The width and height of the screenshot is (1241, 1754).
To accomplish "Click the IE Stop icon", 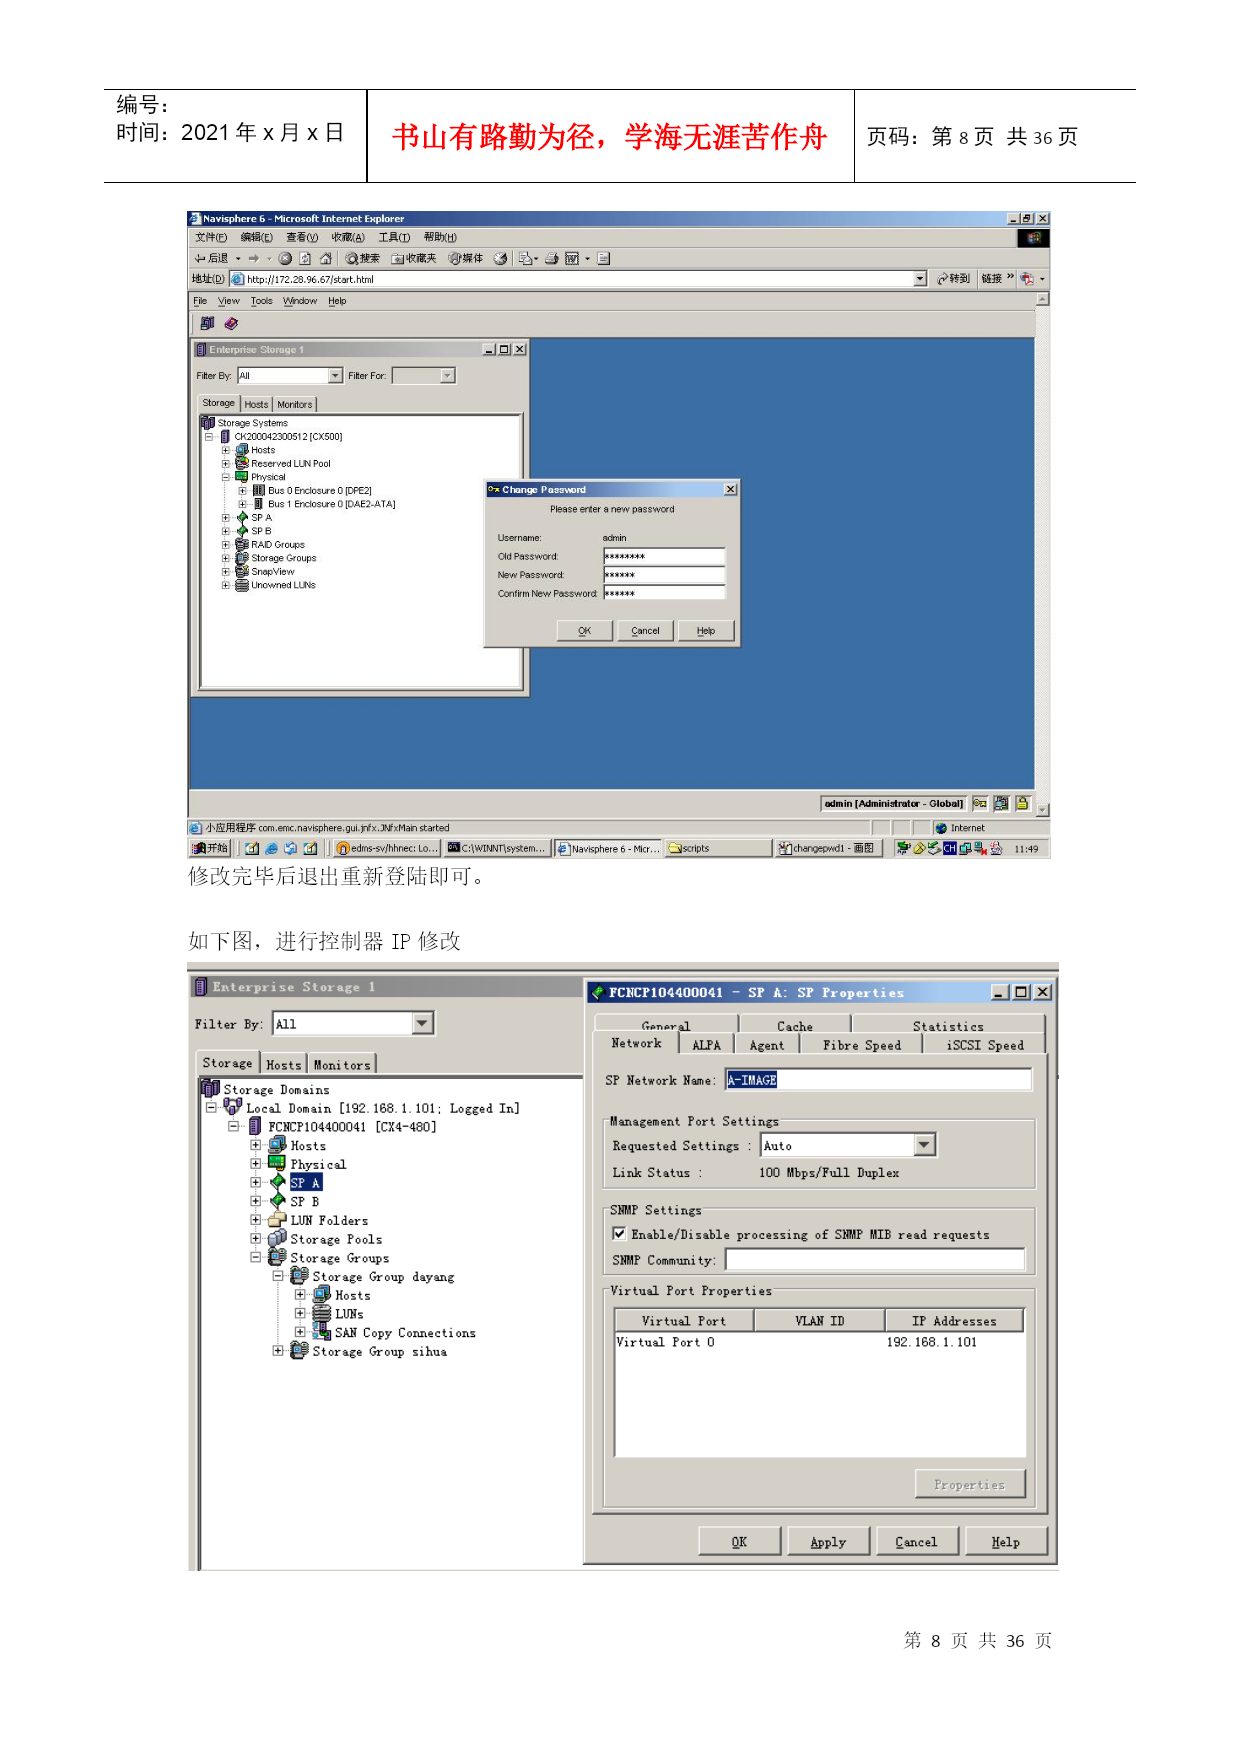I will point(285,258).
